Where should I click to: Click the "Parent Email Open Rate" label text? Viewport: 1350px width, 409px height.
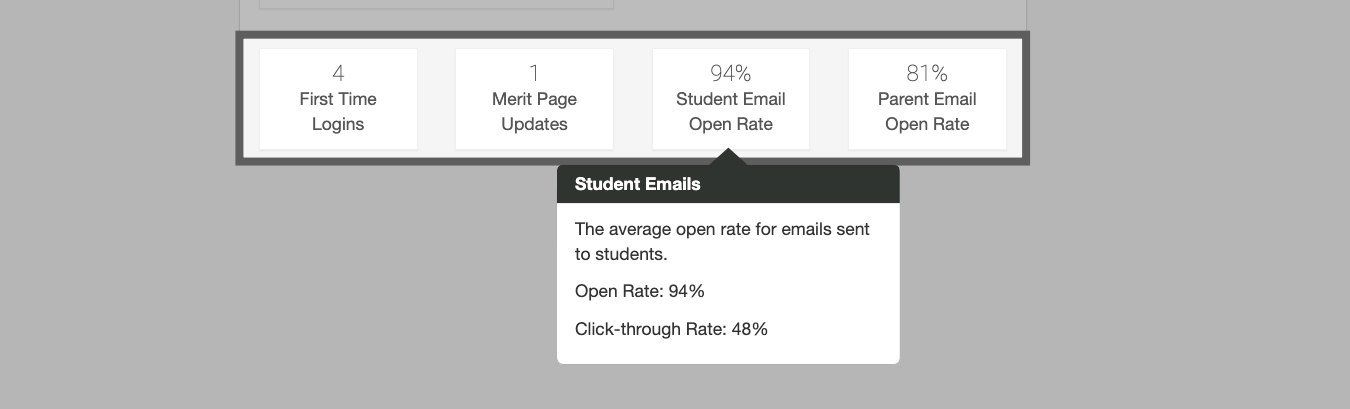click(927, 112)
